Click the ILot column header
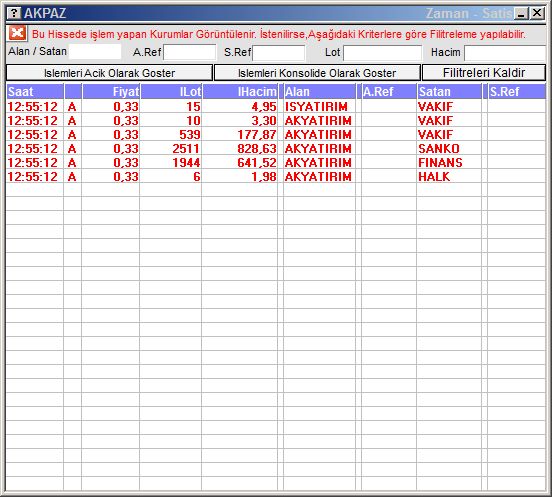This screenshot has width=552, height=497. pyautogui.click(x=171, y=92)
